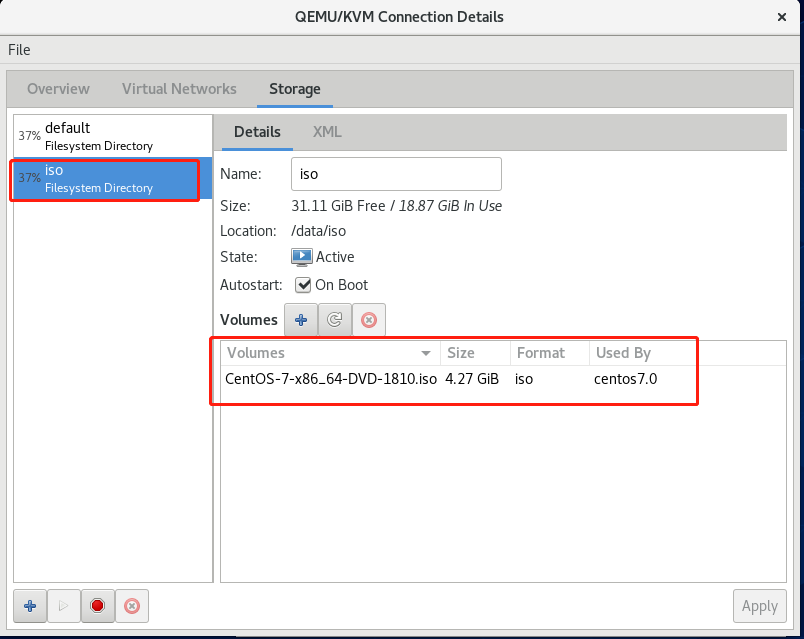The image size is (804, 639).
Task: Select the iso storage pool
Action: click(x=113, y=178)
